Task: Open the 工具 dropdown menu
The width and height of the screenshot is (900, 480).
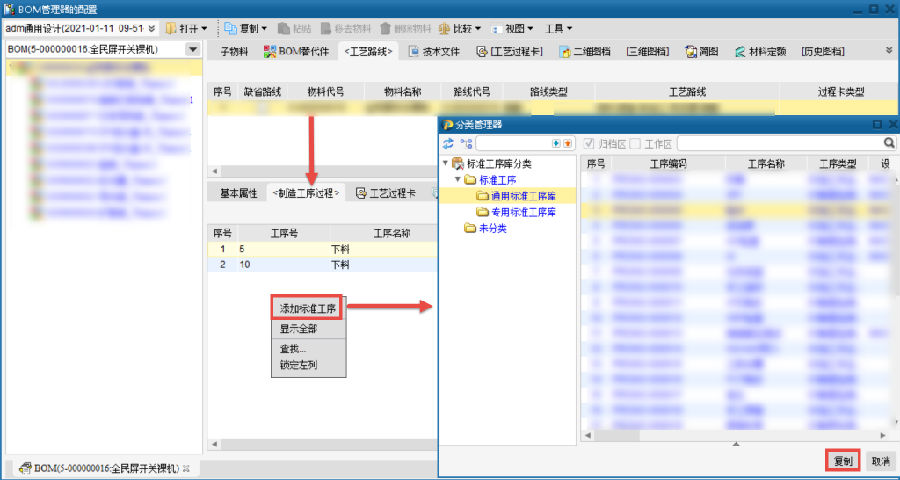Action: click(558, 28)
